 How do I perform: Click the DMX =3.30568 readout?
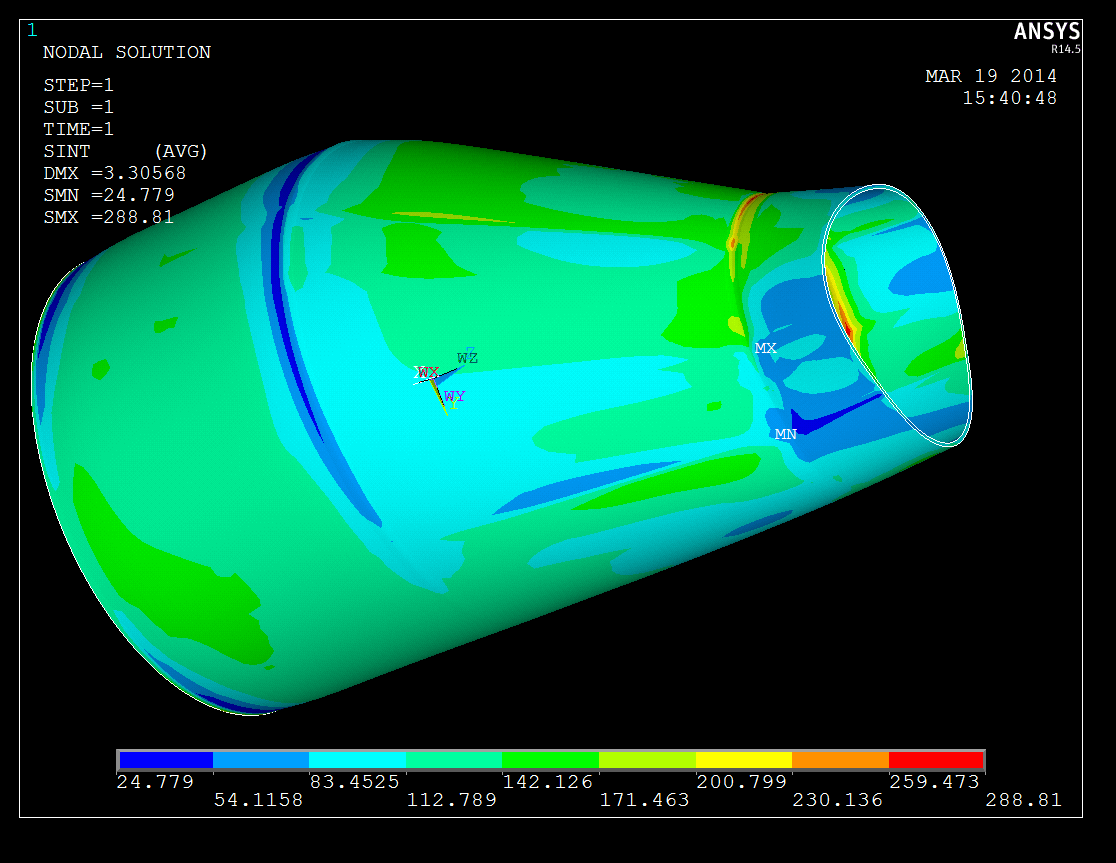pos(114,173)
